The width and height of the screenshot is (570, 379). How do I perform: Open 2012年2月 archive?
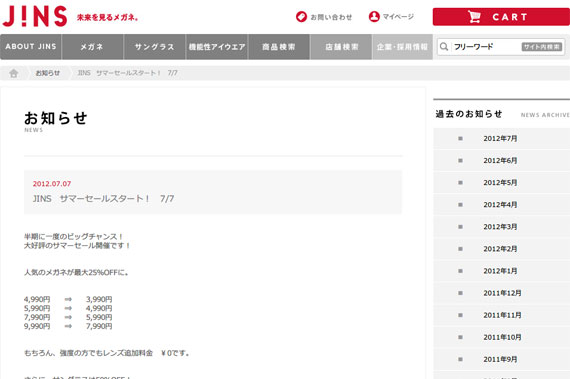click(x=500, y=249)
